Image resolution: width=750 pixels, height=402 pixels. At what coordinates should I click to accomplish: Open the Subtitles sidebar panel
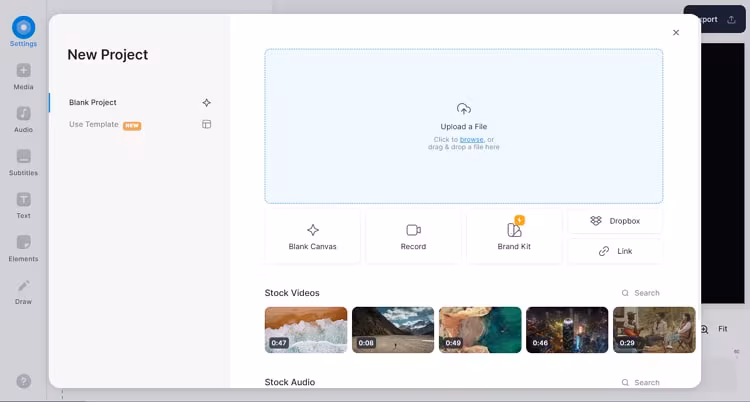tap(23, 163)
